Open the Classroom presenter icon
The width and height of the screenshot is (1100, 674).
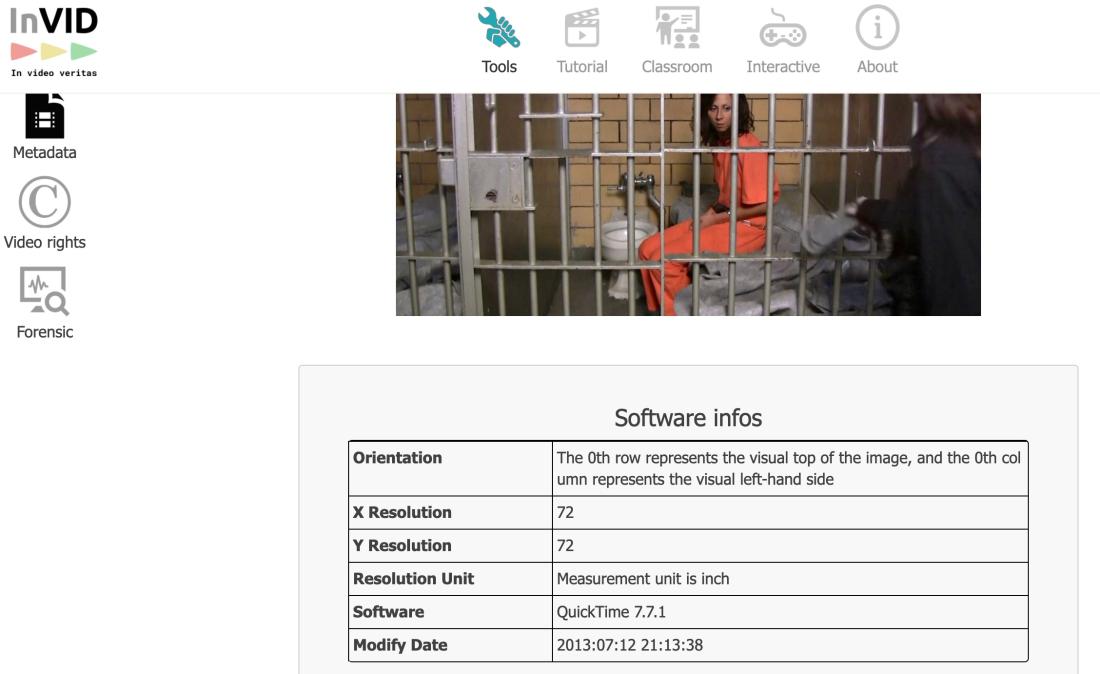(677, 28)
